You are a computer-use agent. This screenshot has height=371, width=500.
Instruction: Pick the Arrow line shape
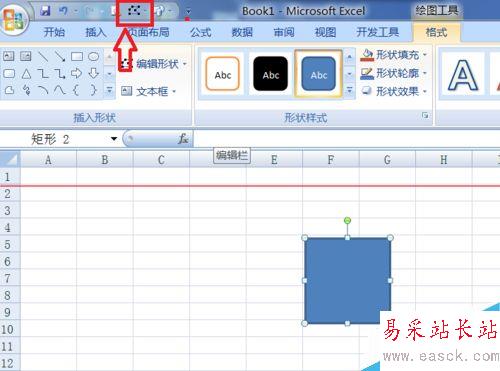click(60, 56)
